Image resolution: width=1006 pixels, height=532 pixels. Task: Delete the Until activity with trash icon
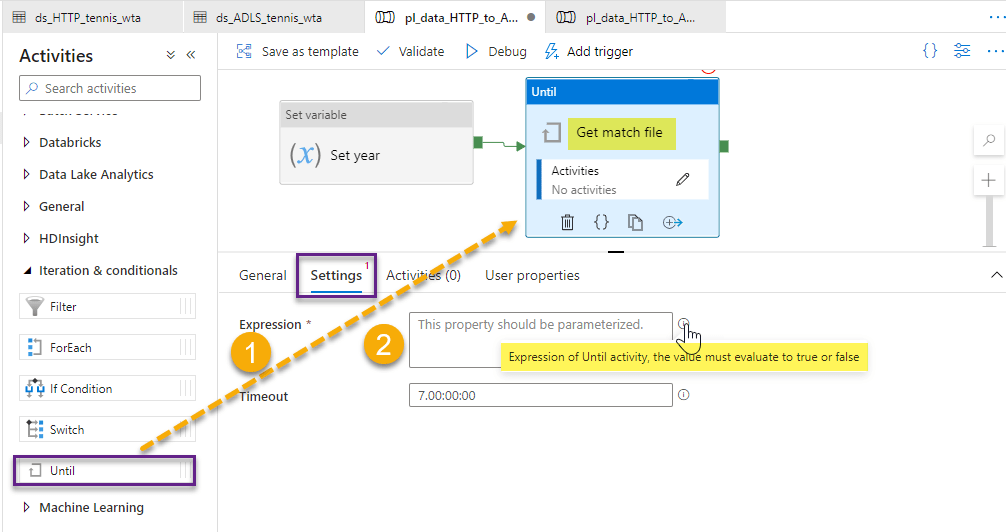coord(567,222)
